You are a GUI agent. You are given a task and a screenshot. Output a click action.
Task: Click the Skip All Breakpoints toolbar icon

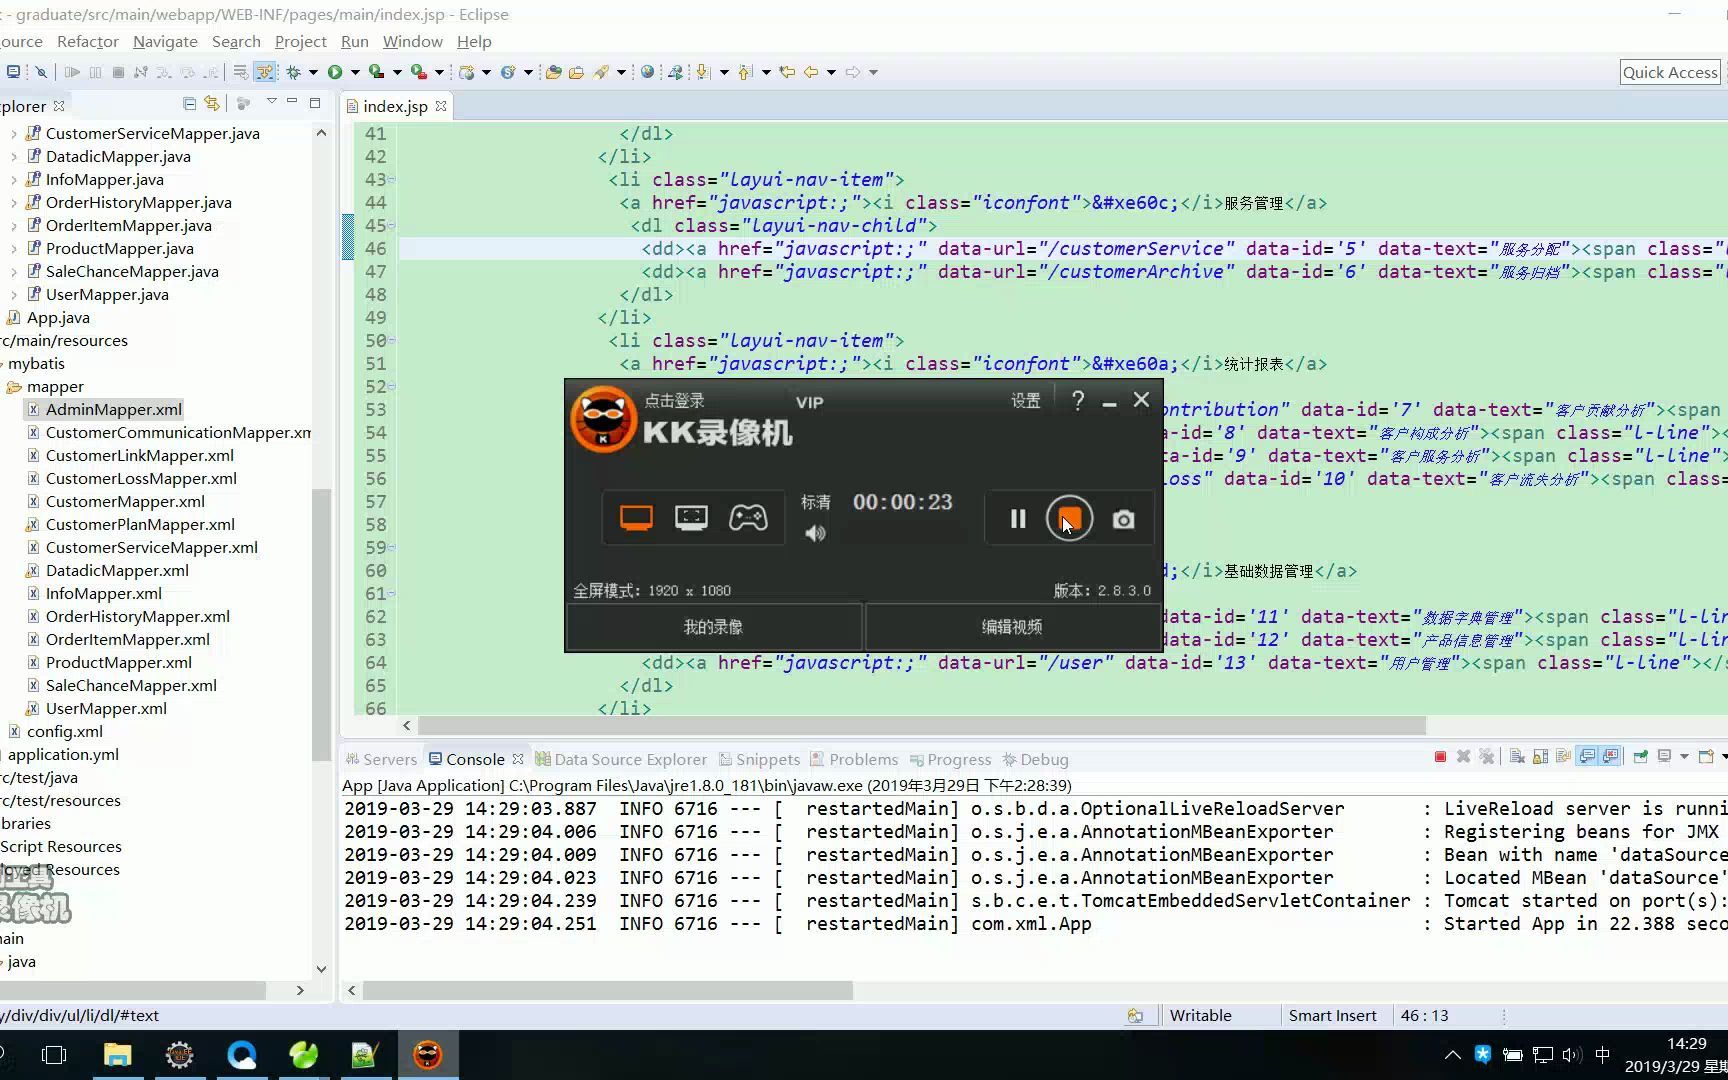41,72
